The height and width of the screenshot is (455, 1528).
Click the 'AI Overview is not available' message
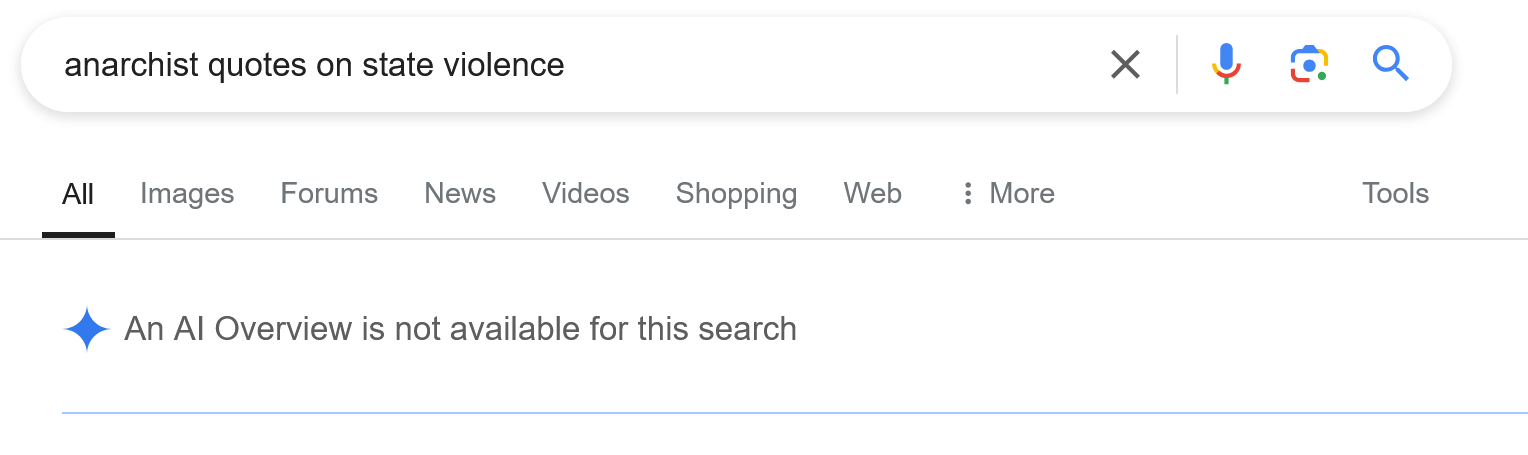point(460,329)
